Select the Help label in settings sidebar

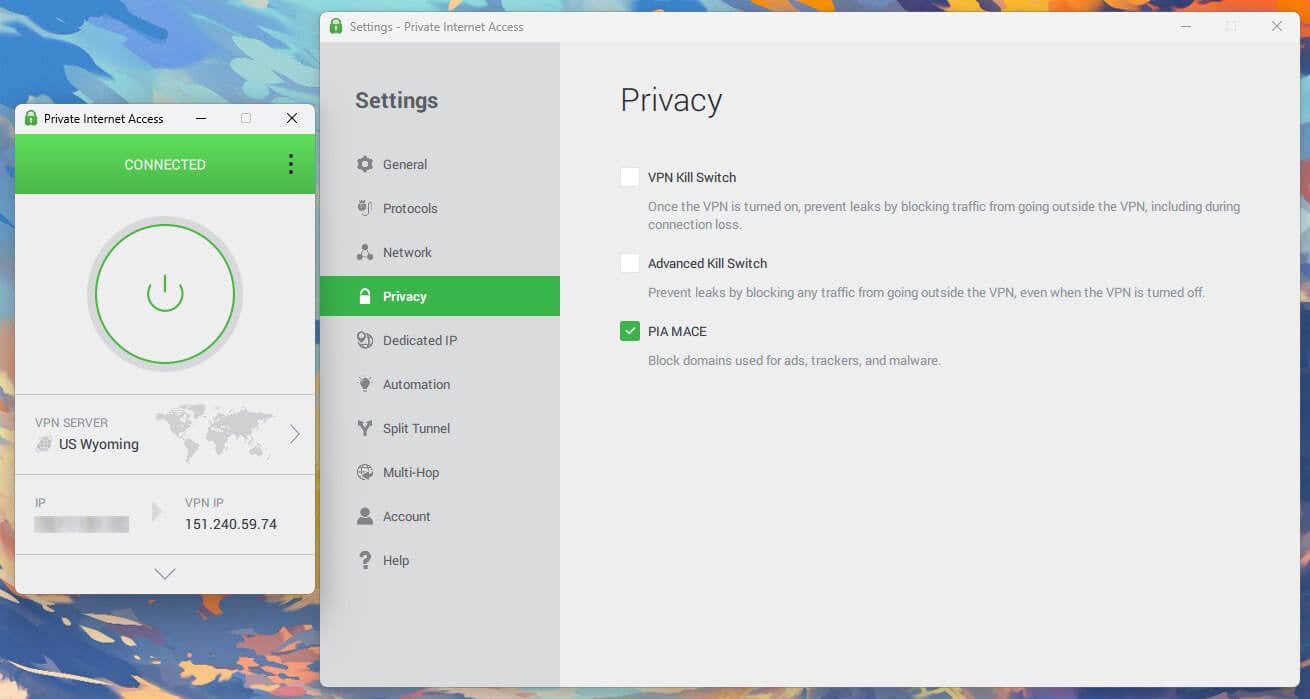[396, 560]
